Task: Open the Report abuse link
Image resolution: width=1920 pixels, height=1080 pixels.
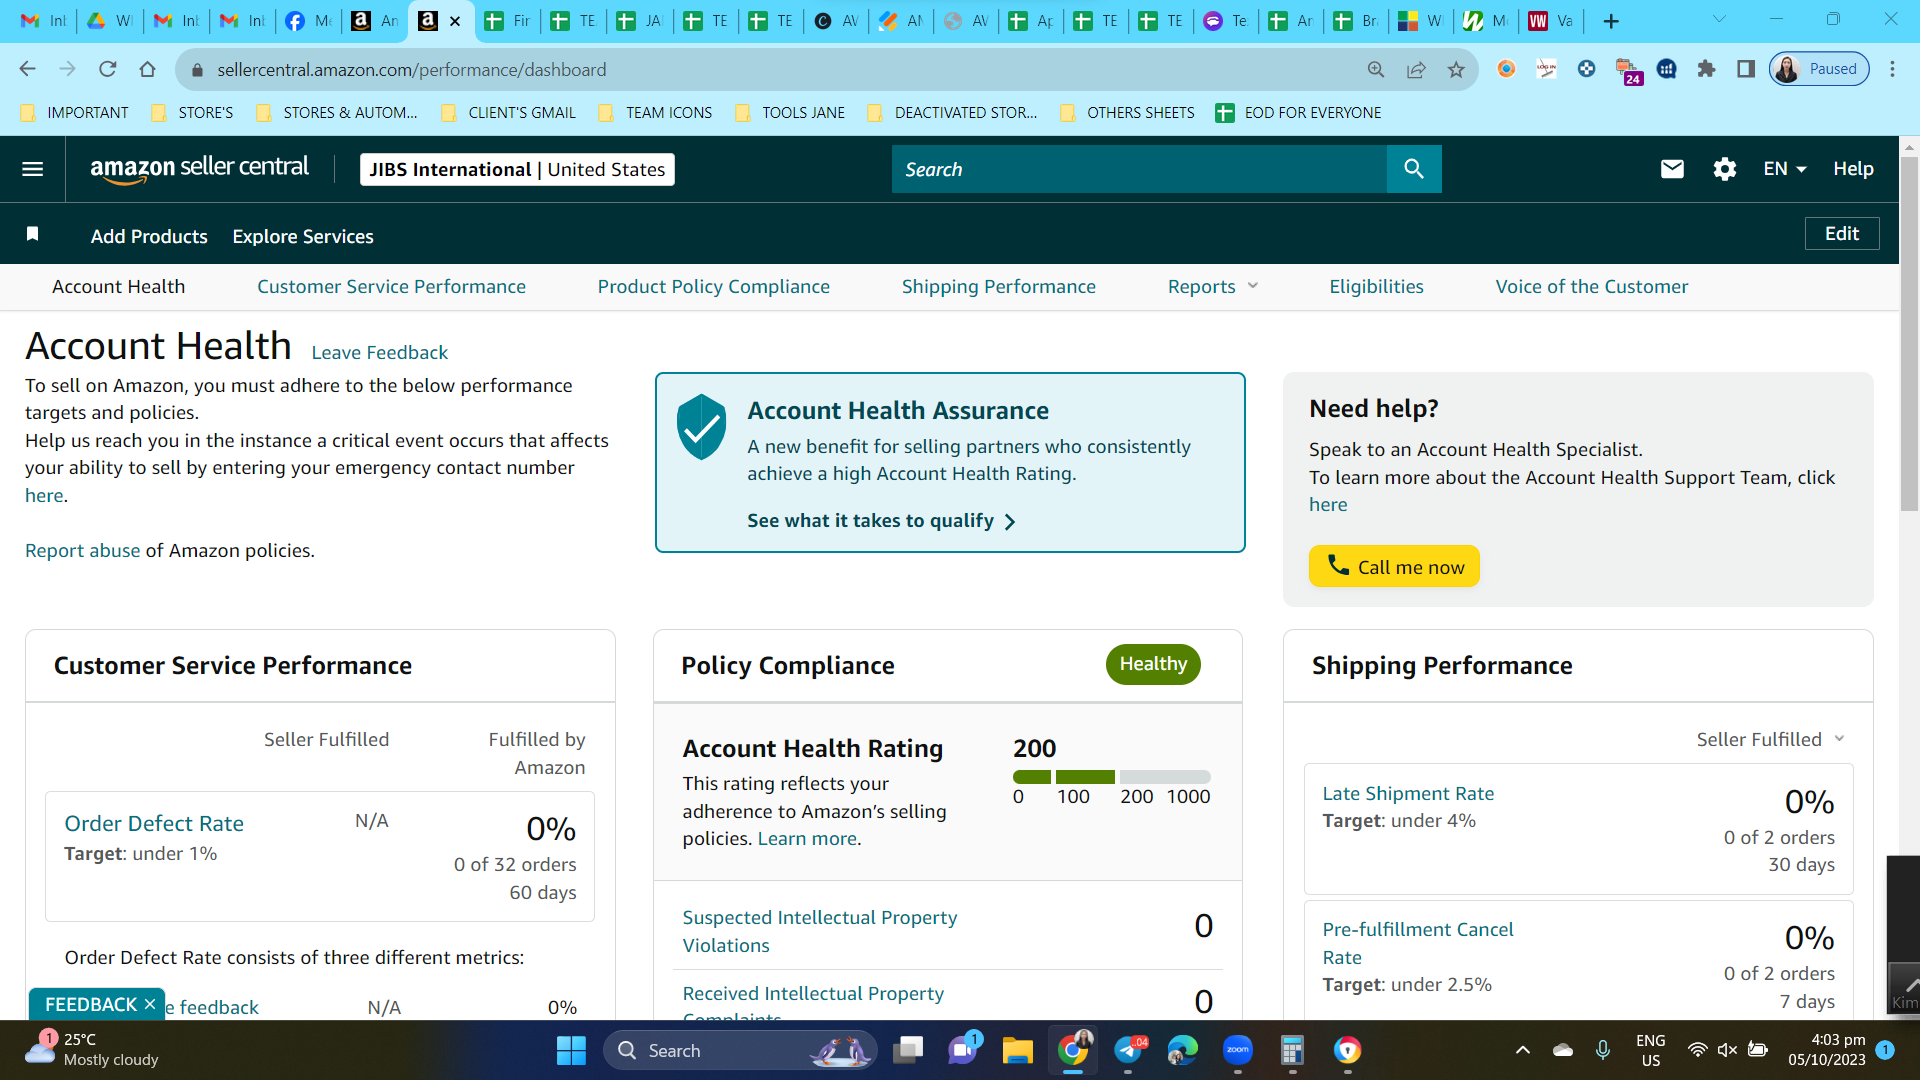Action: pos(83,551)
